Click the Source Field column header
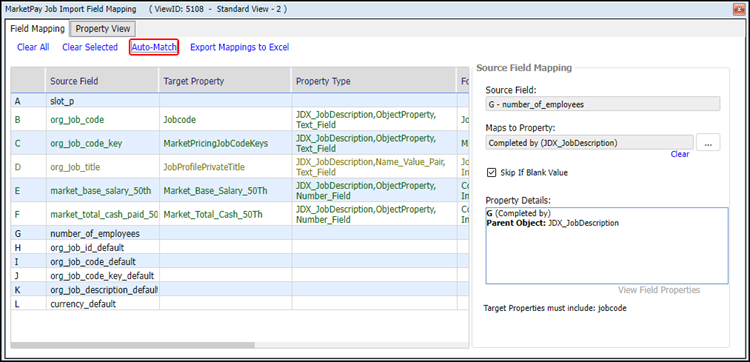 click(x=102, y=81)
